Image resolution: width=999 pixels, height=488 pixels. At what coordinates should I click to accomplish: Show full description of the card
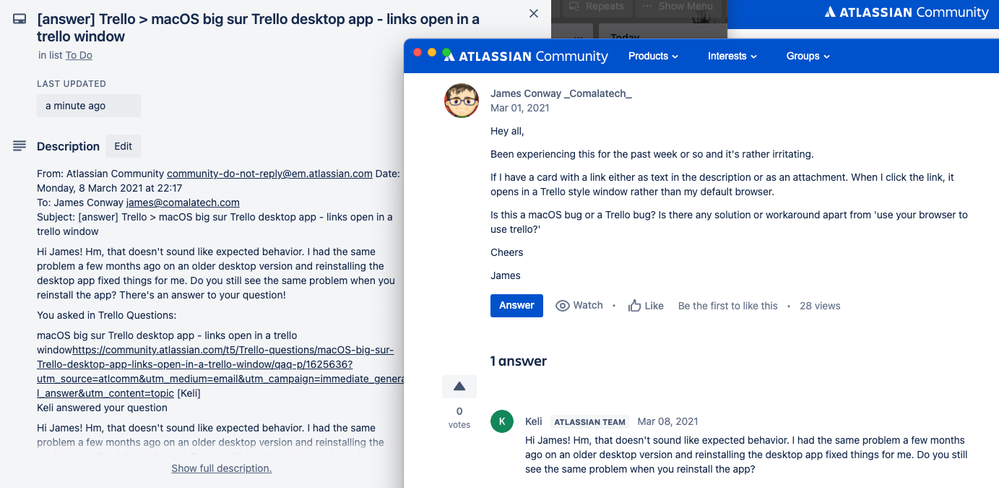click(221, 468)
